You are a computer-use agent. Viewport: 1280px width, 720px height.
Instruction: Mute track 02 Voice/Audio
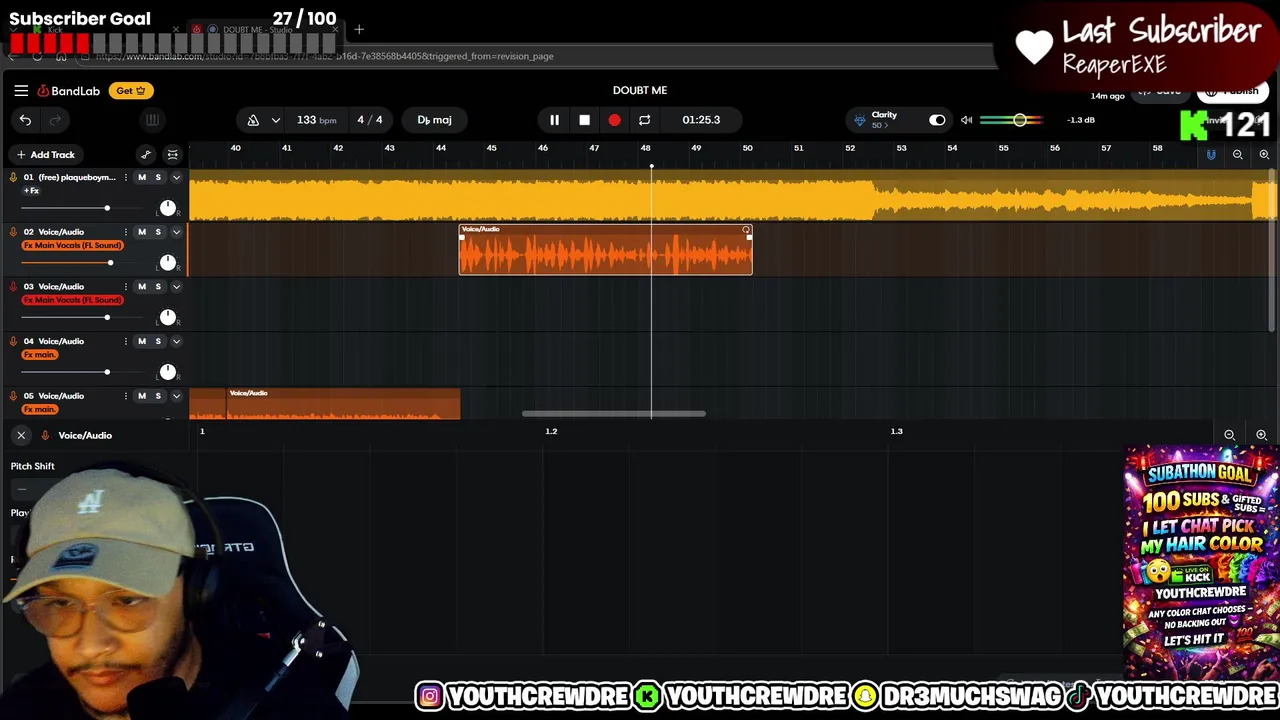[x=141, y=232]
